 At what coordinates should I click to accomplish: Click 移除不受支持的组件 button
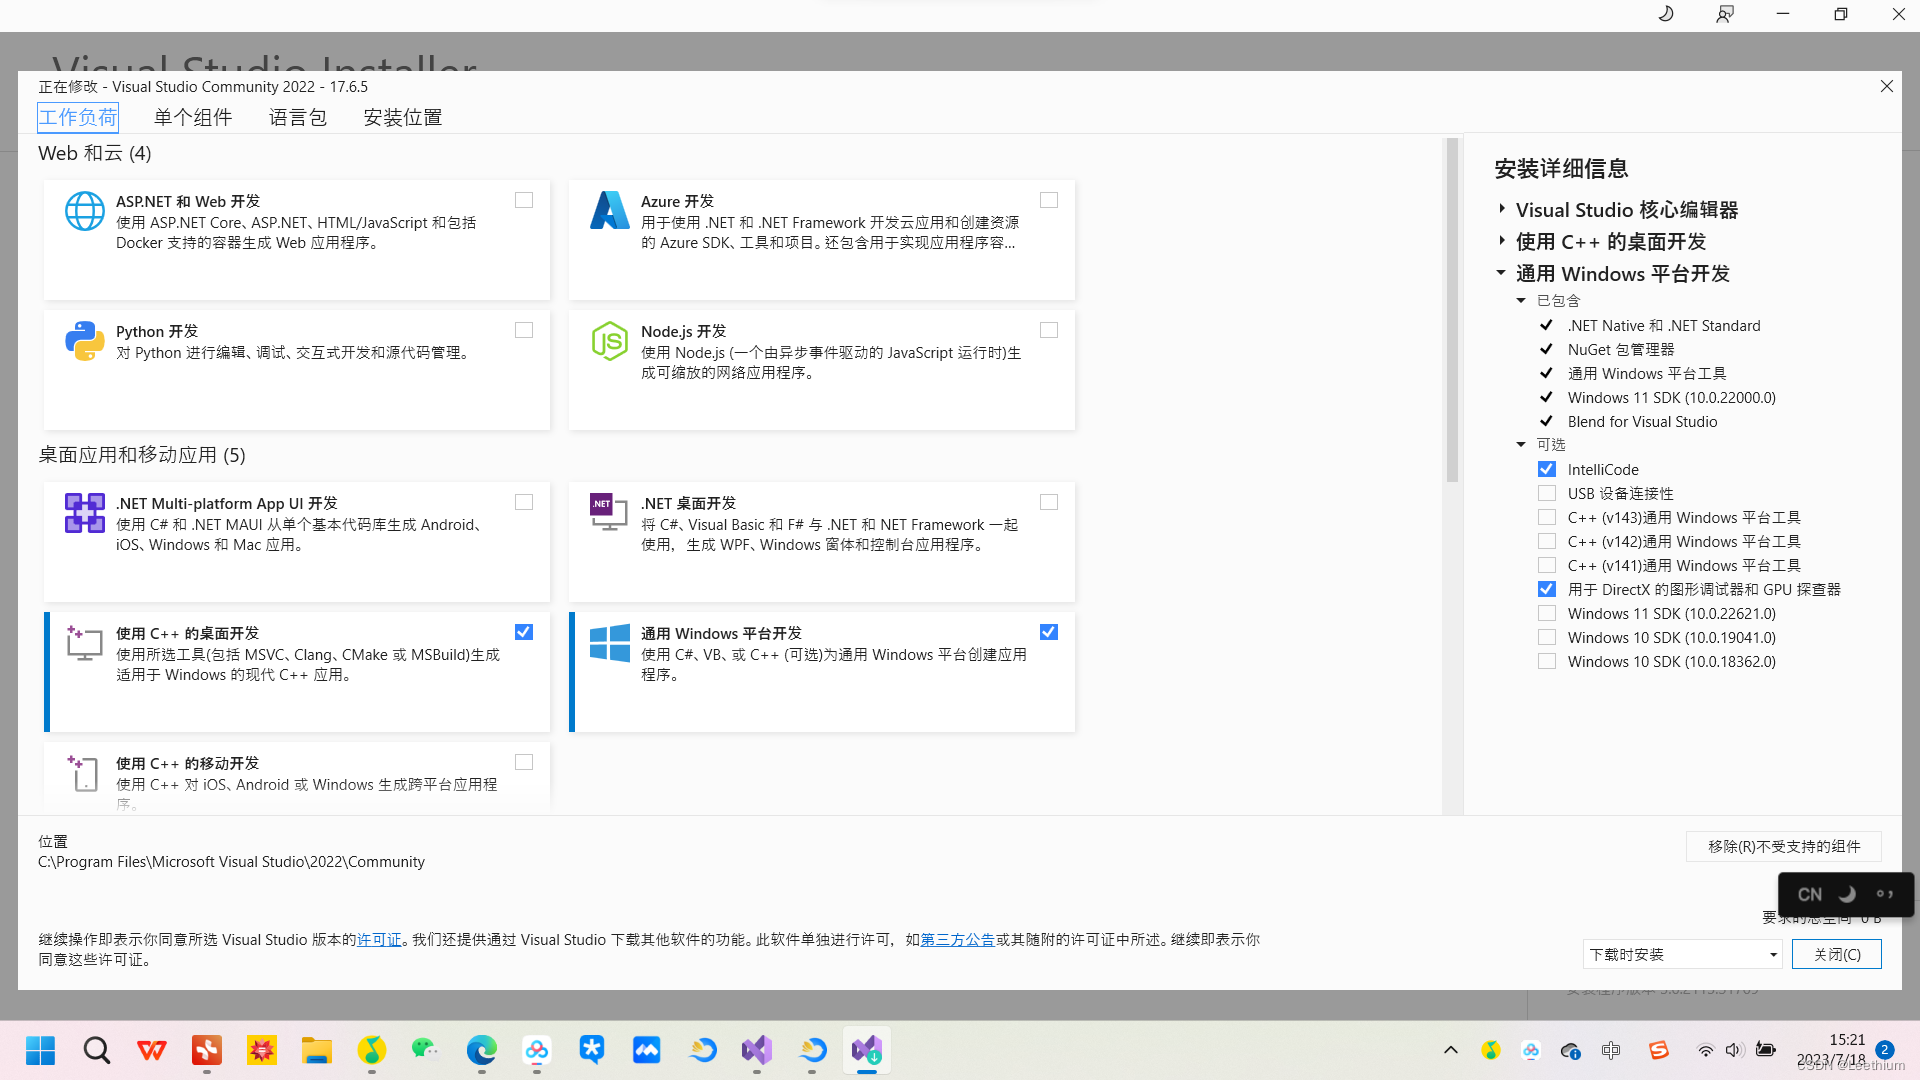coord(1784,846)
